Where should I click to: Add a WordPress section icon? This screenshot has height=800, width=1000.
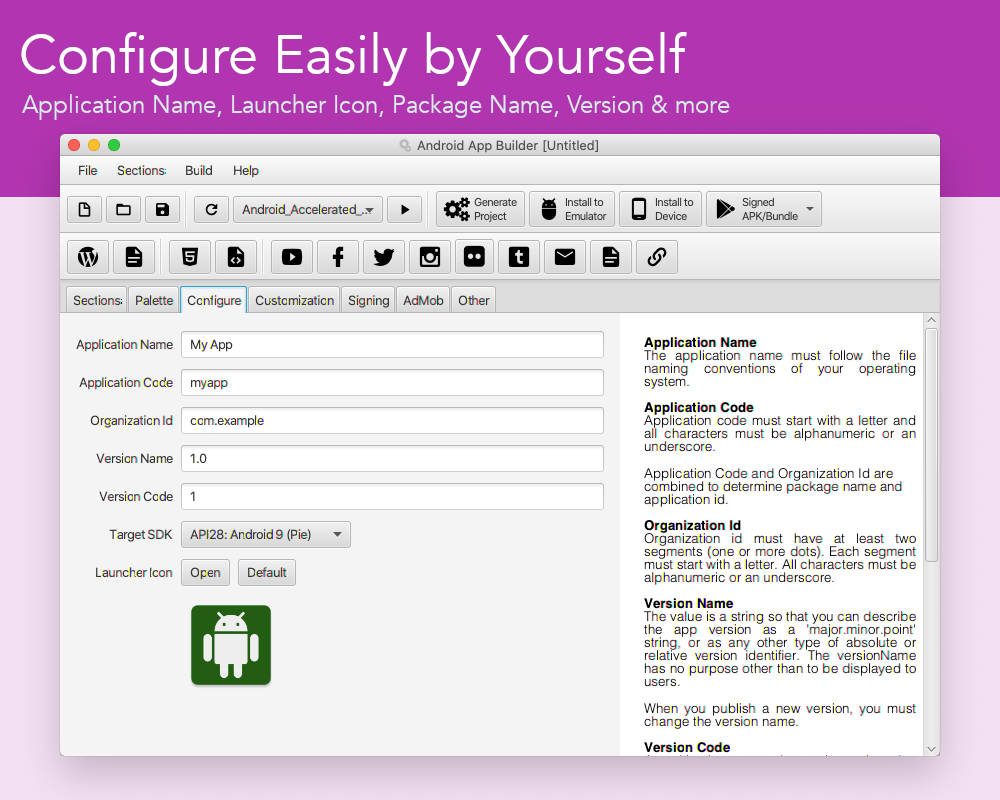point(88,257)
